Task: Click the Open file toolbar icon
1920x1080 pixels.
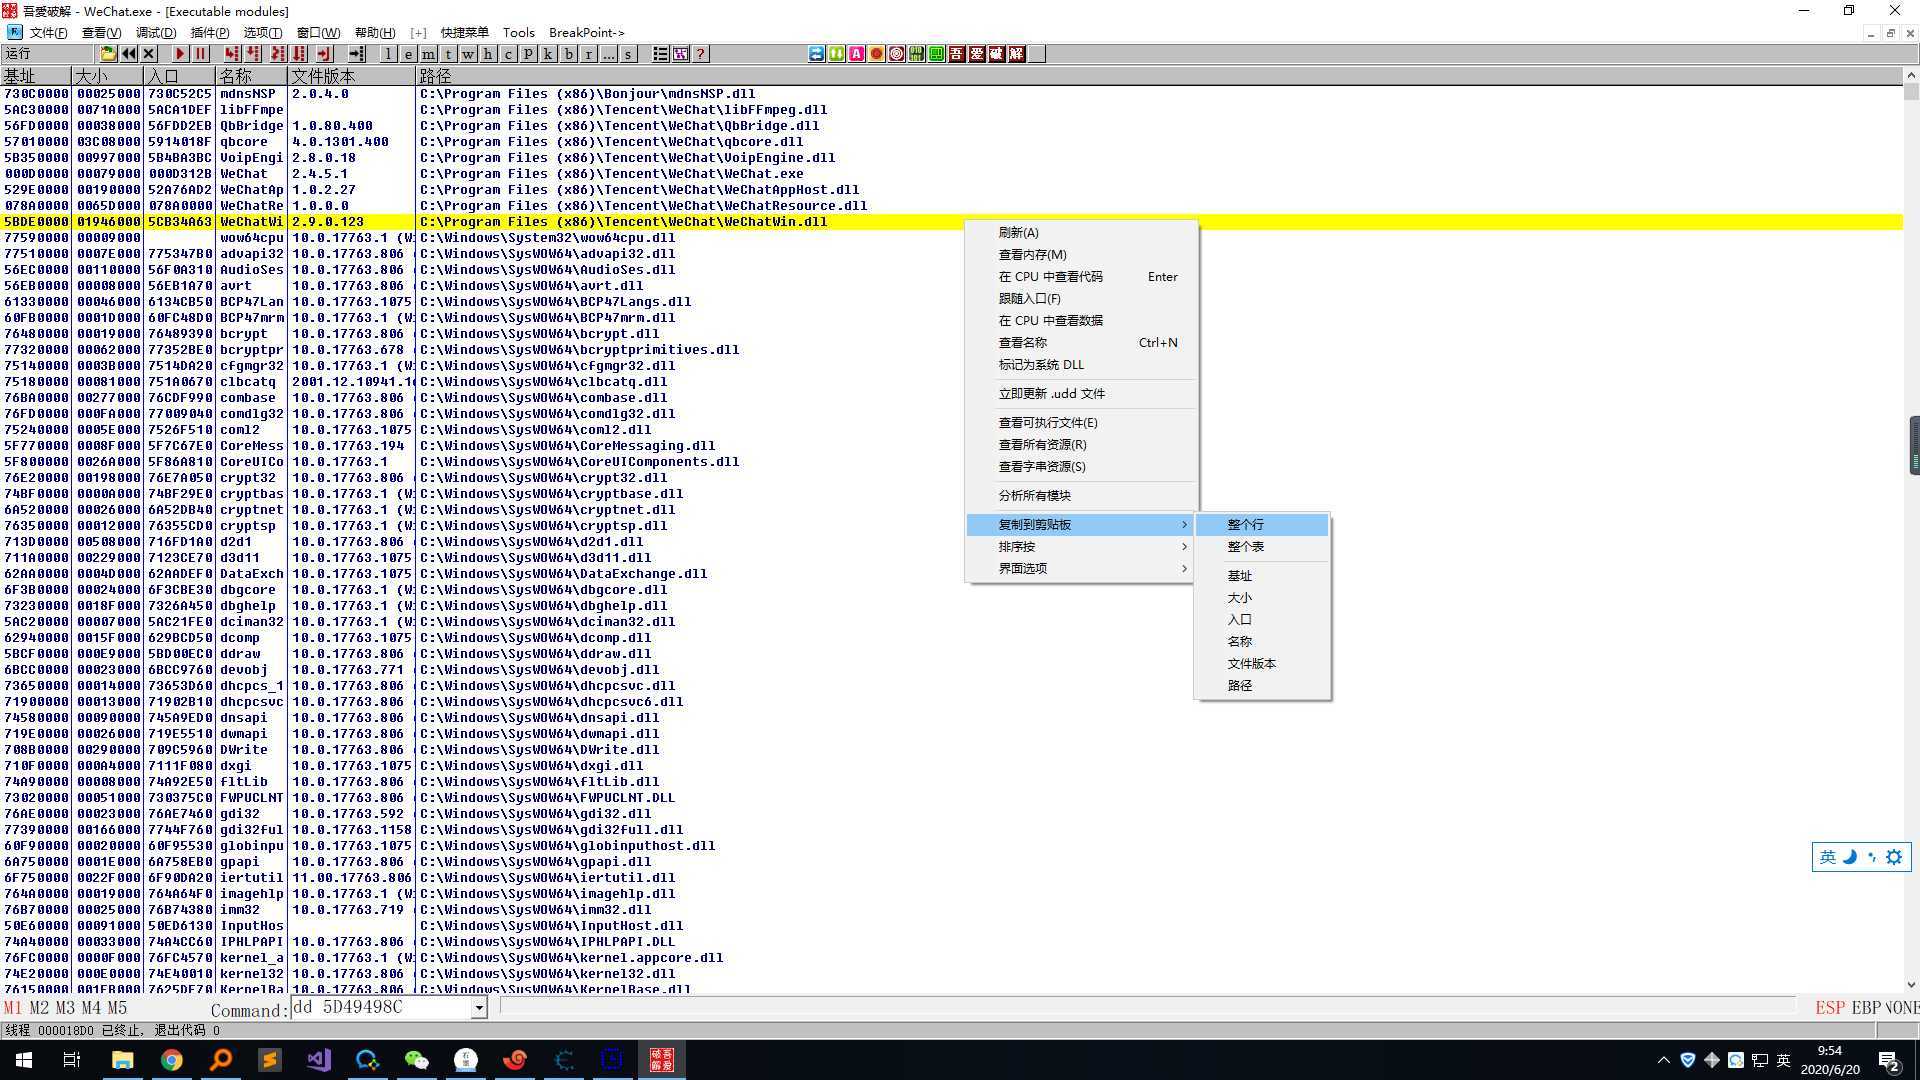Action: (108, 54)
